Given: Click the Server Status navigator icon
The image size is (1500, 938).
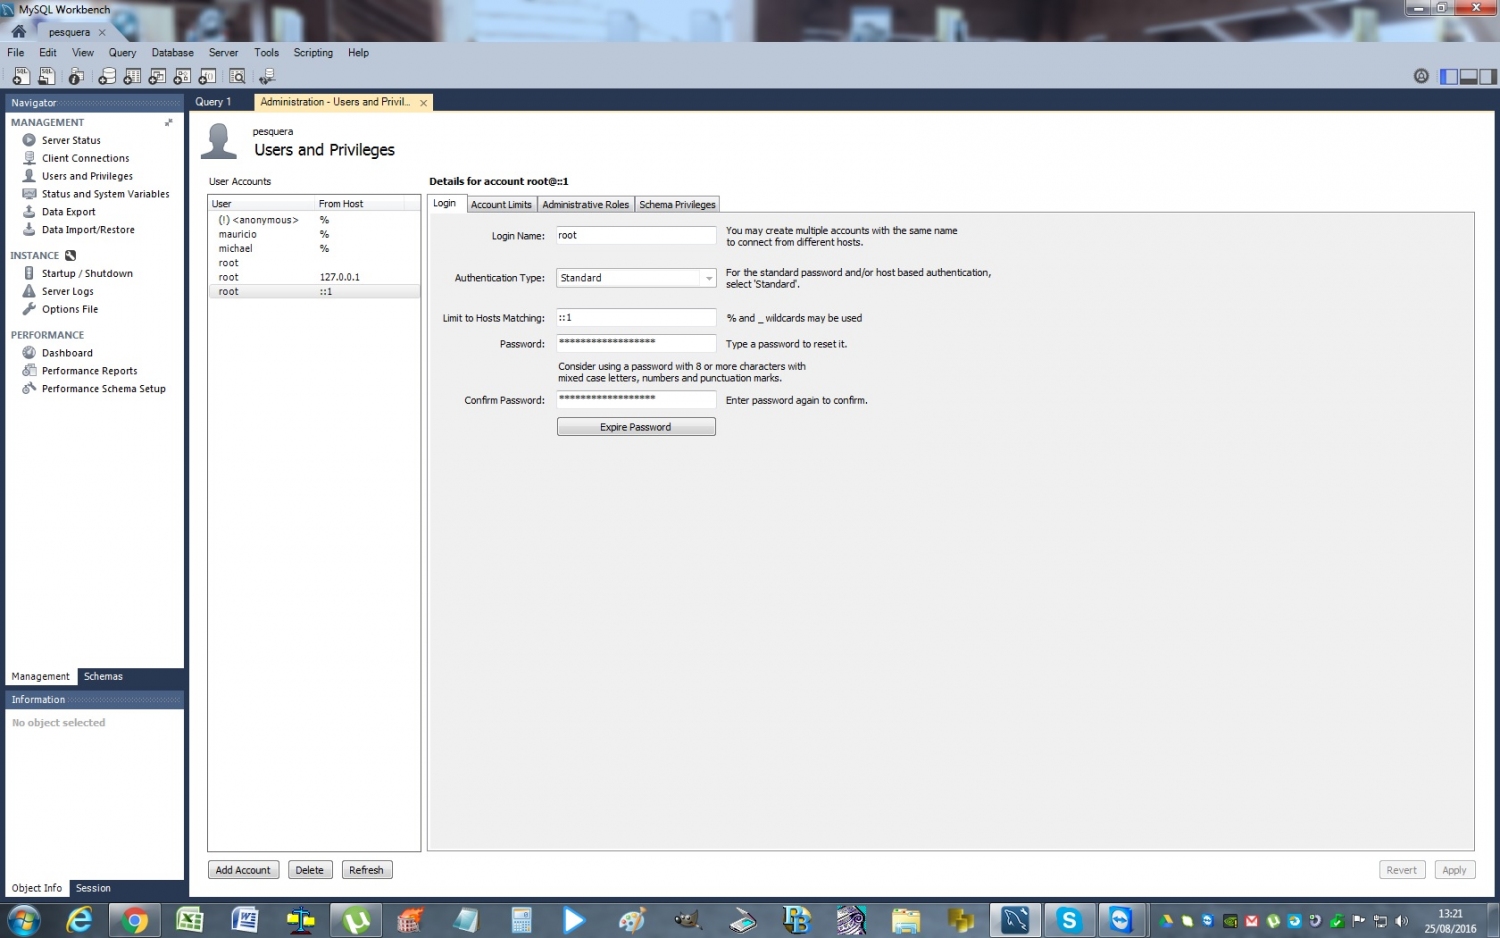Looking at the screenshot, I should click(x=29, y=140).
